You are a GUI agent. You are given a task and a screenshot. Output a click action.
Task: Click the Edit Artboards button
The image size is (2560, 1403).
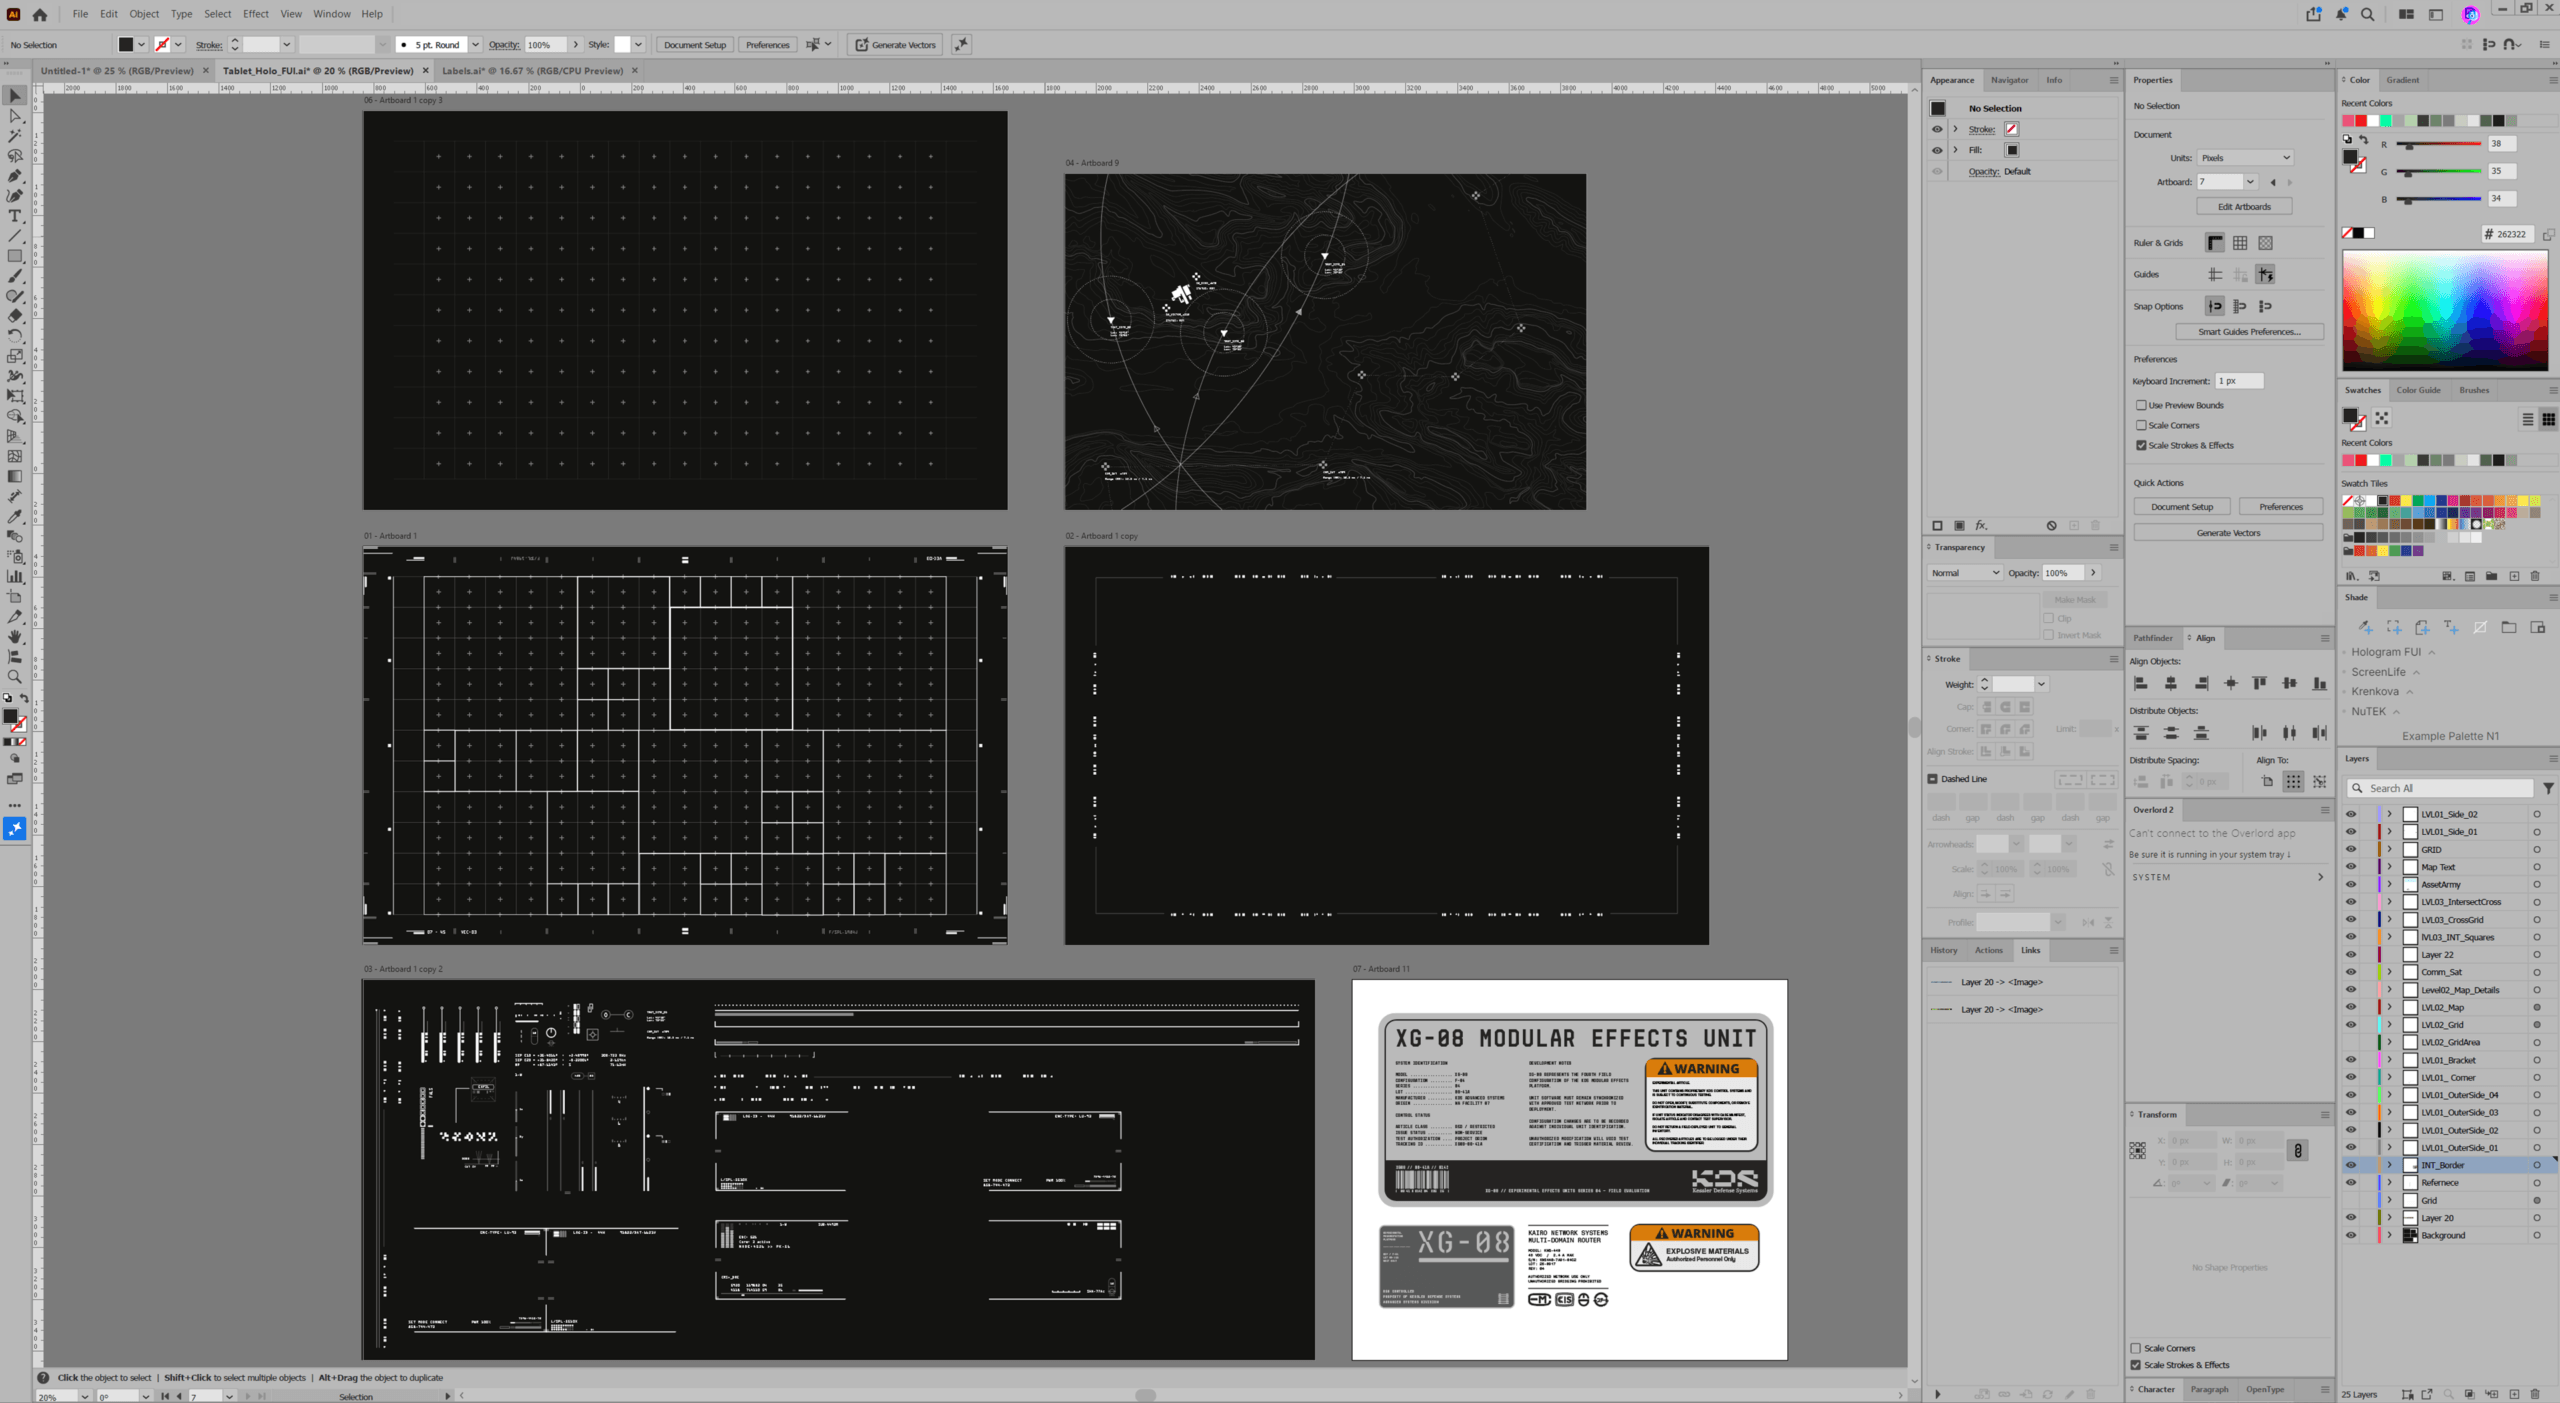click(2244, 207)
